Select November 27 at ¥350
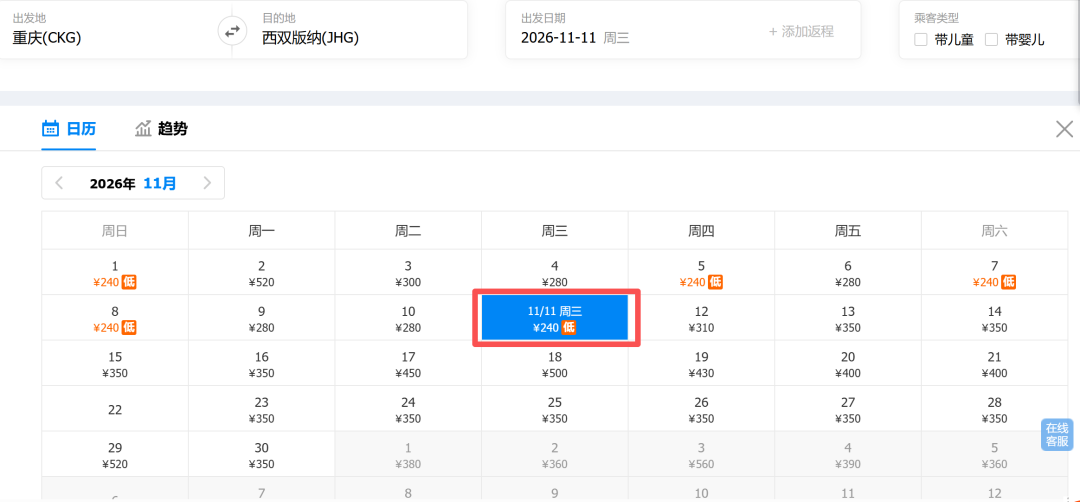This screenshot has height=502, width=1080. click(x=848, y=409)
